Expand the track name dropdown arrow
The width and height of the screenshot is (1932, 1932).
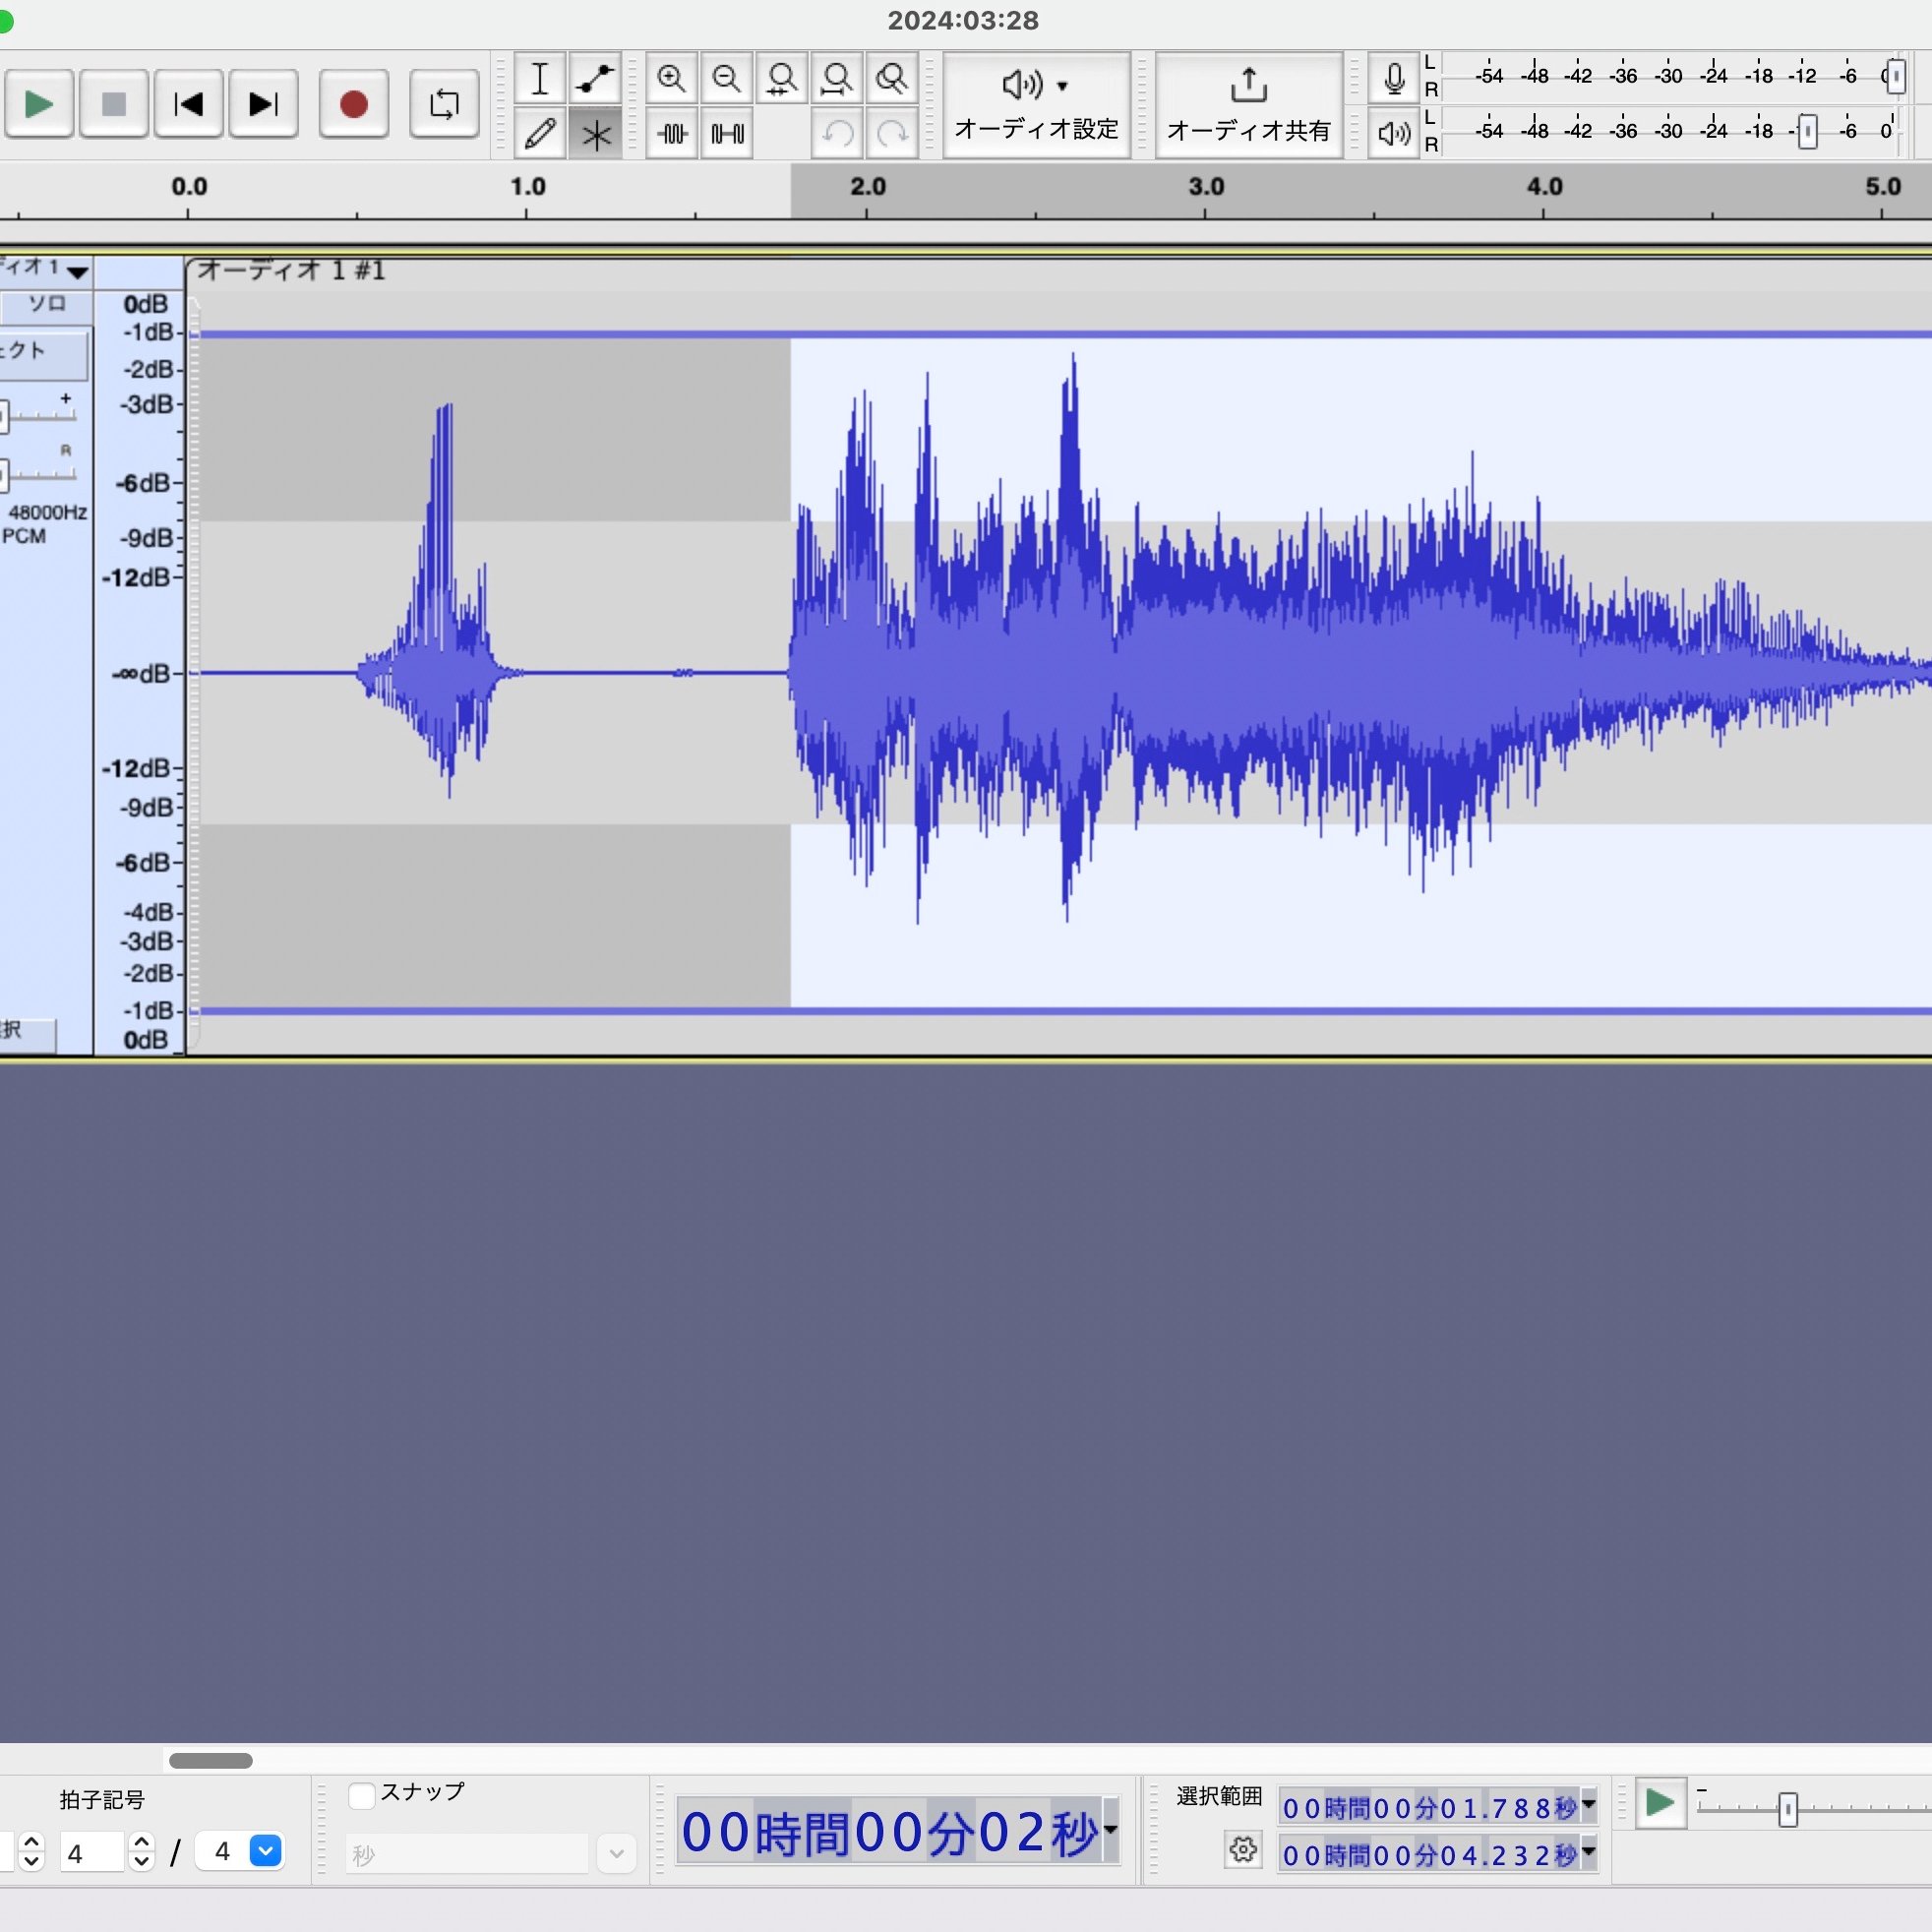click(78, 271)
